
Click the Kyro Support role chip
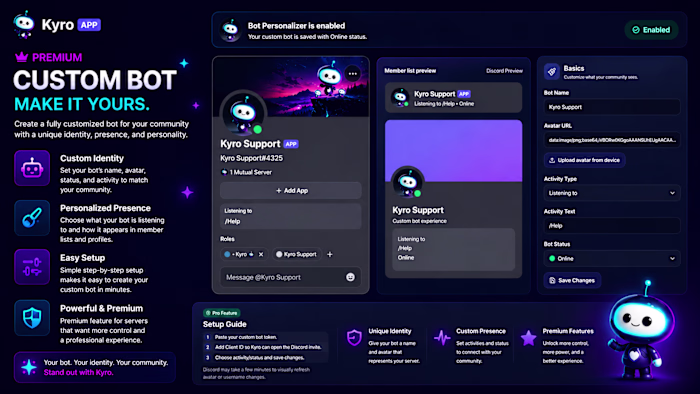pyautogui.click(x=296, y=254)
